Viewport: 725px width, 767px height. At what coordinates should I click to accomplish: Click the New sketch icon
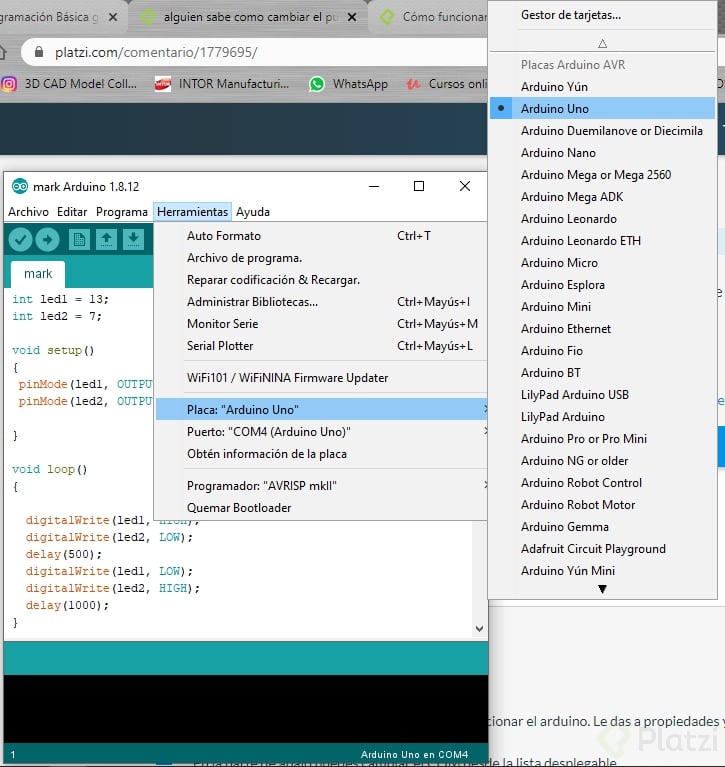point(79,240)
